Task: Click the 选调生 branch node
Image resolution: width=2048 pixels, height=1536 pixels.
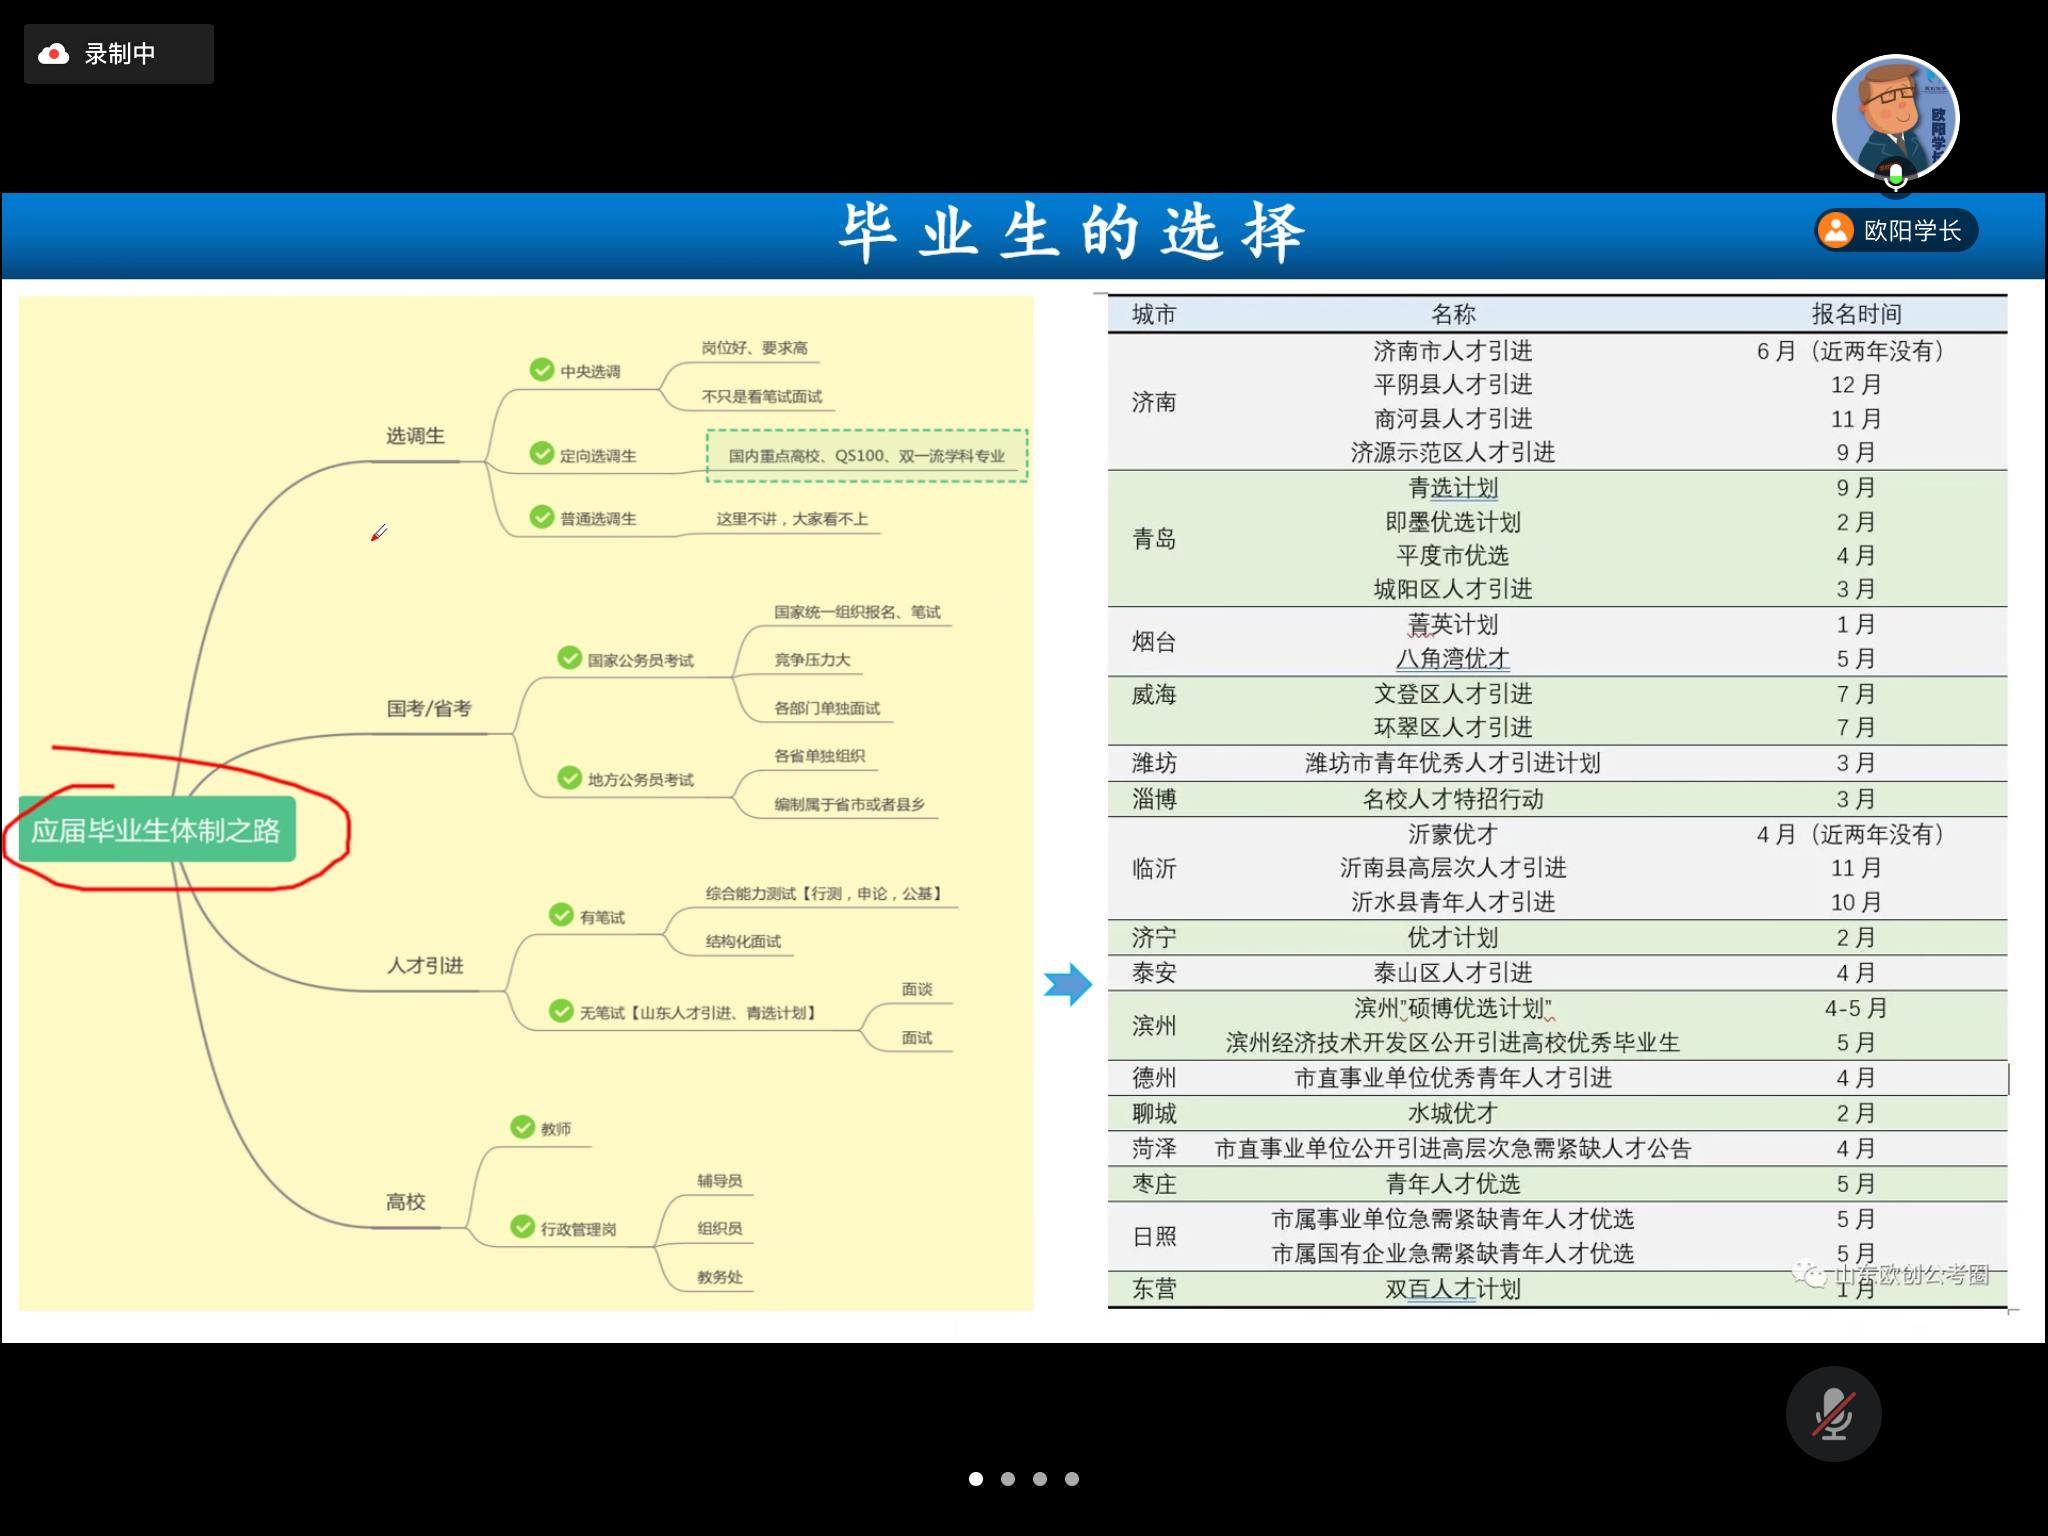Action: tap(415, 436)
